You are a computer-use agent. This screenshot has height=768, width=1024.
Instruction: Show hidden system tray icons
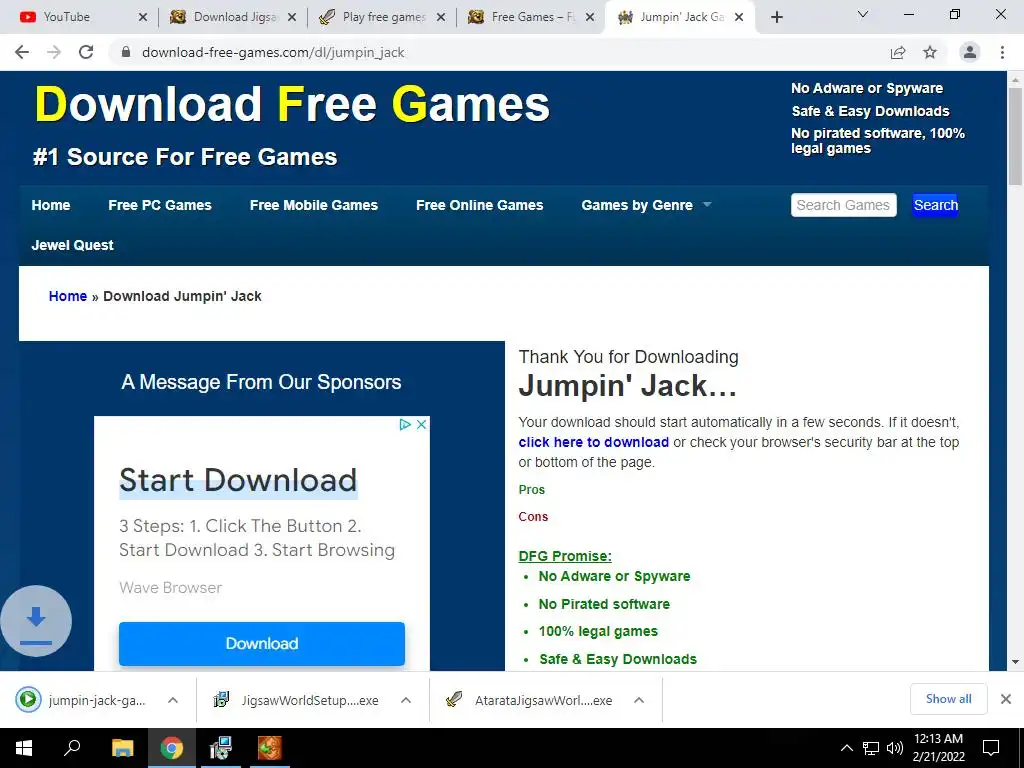point(846,748)
